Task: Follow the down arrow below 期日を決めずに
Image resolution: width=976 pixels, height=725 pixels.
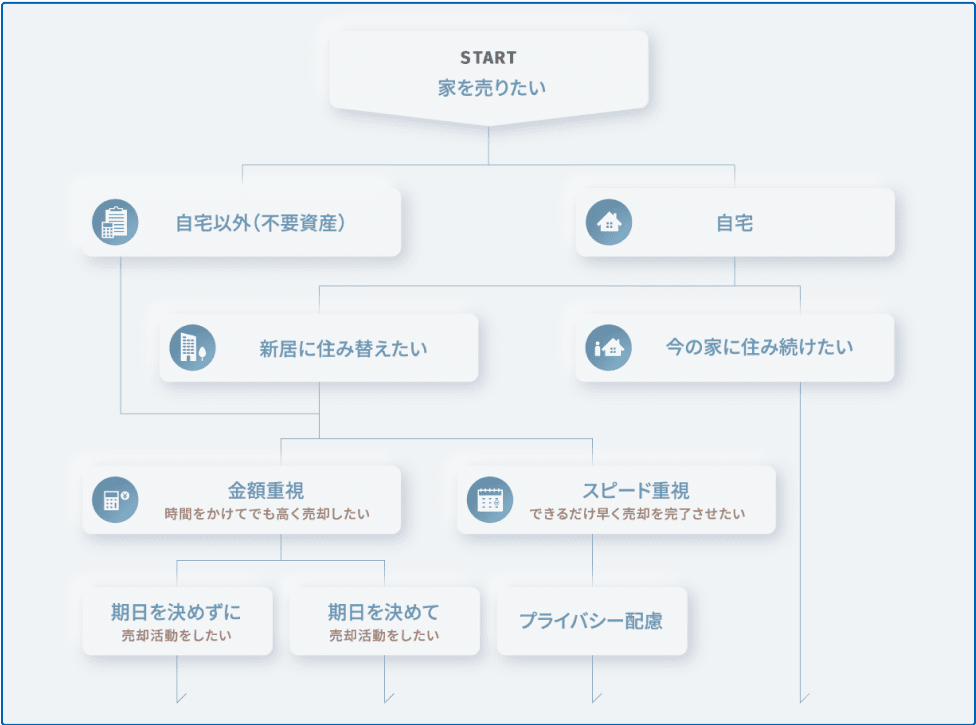Action: [x=178, y=696]
